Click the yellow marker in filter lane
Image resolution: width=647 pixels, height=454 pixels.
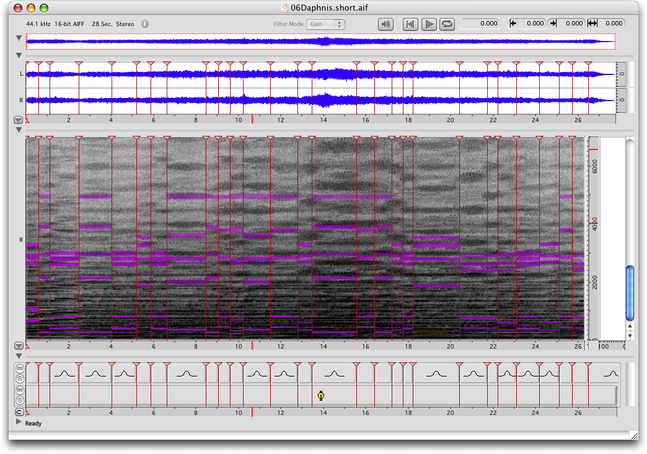pos(321,396)
